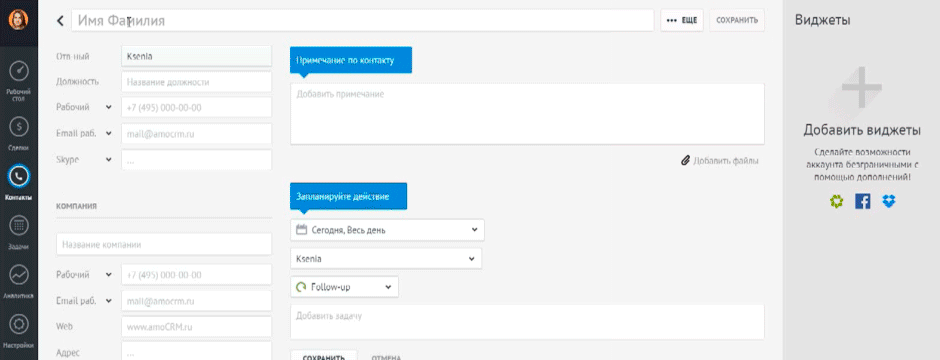Open the Аналитика chart icon
This screenshot has height=360, width=940.
pos(19,275)
